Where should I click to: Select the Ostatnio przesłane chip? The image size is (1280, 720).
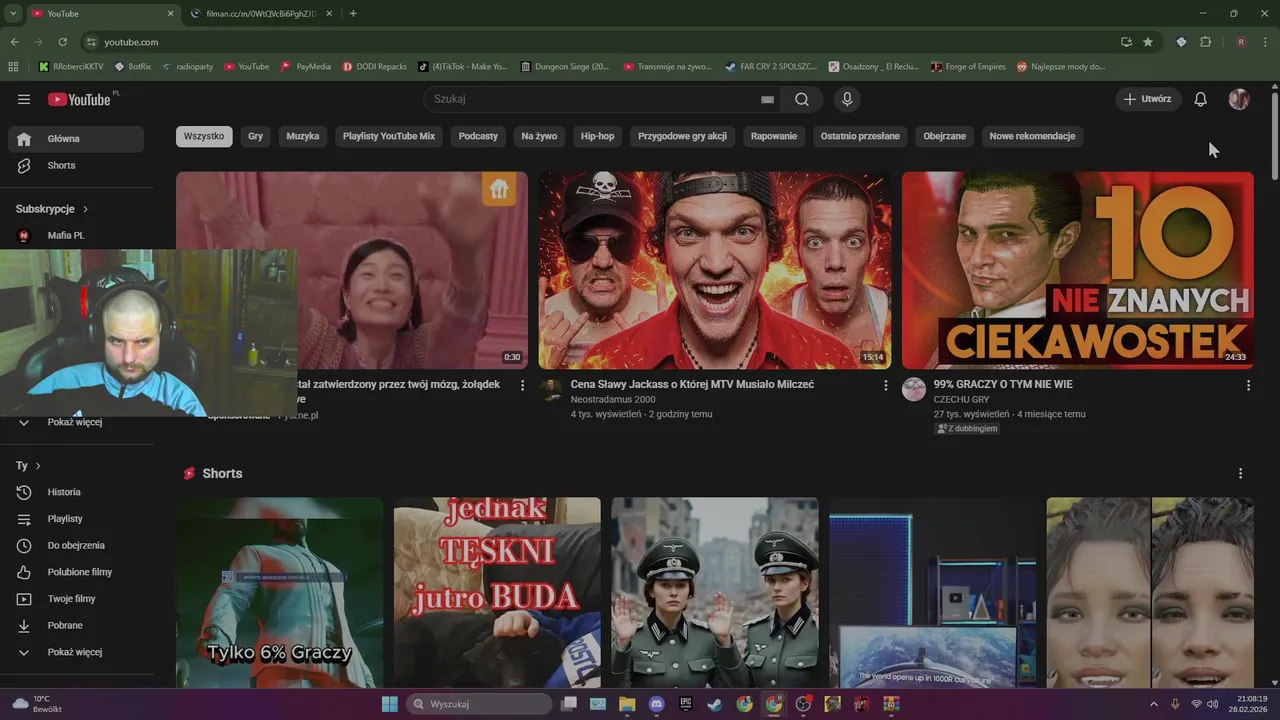pos(860,136)
